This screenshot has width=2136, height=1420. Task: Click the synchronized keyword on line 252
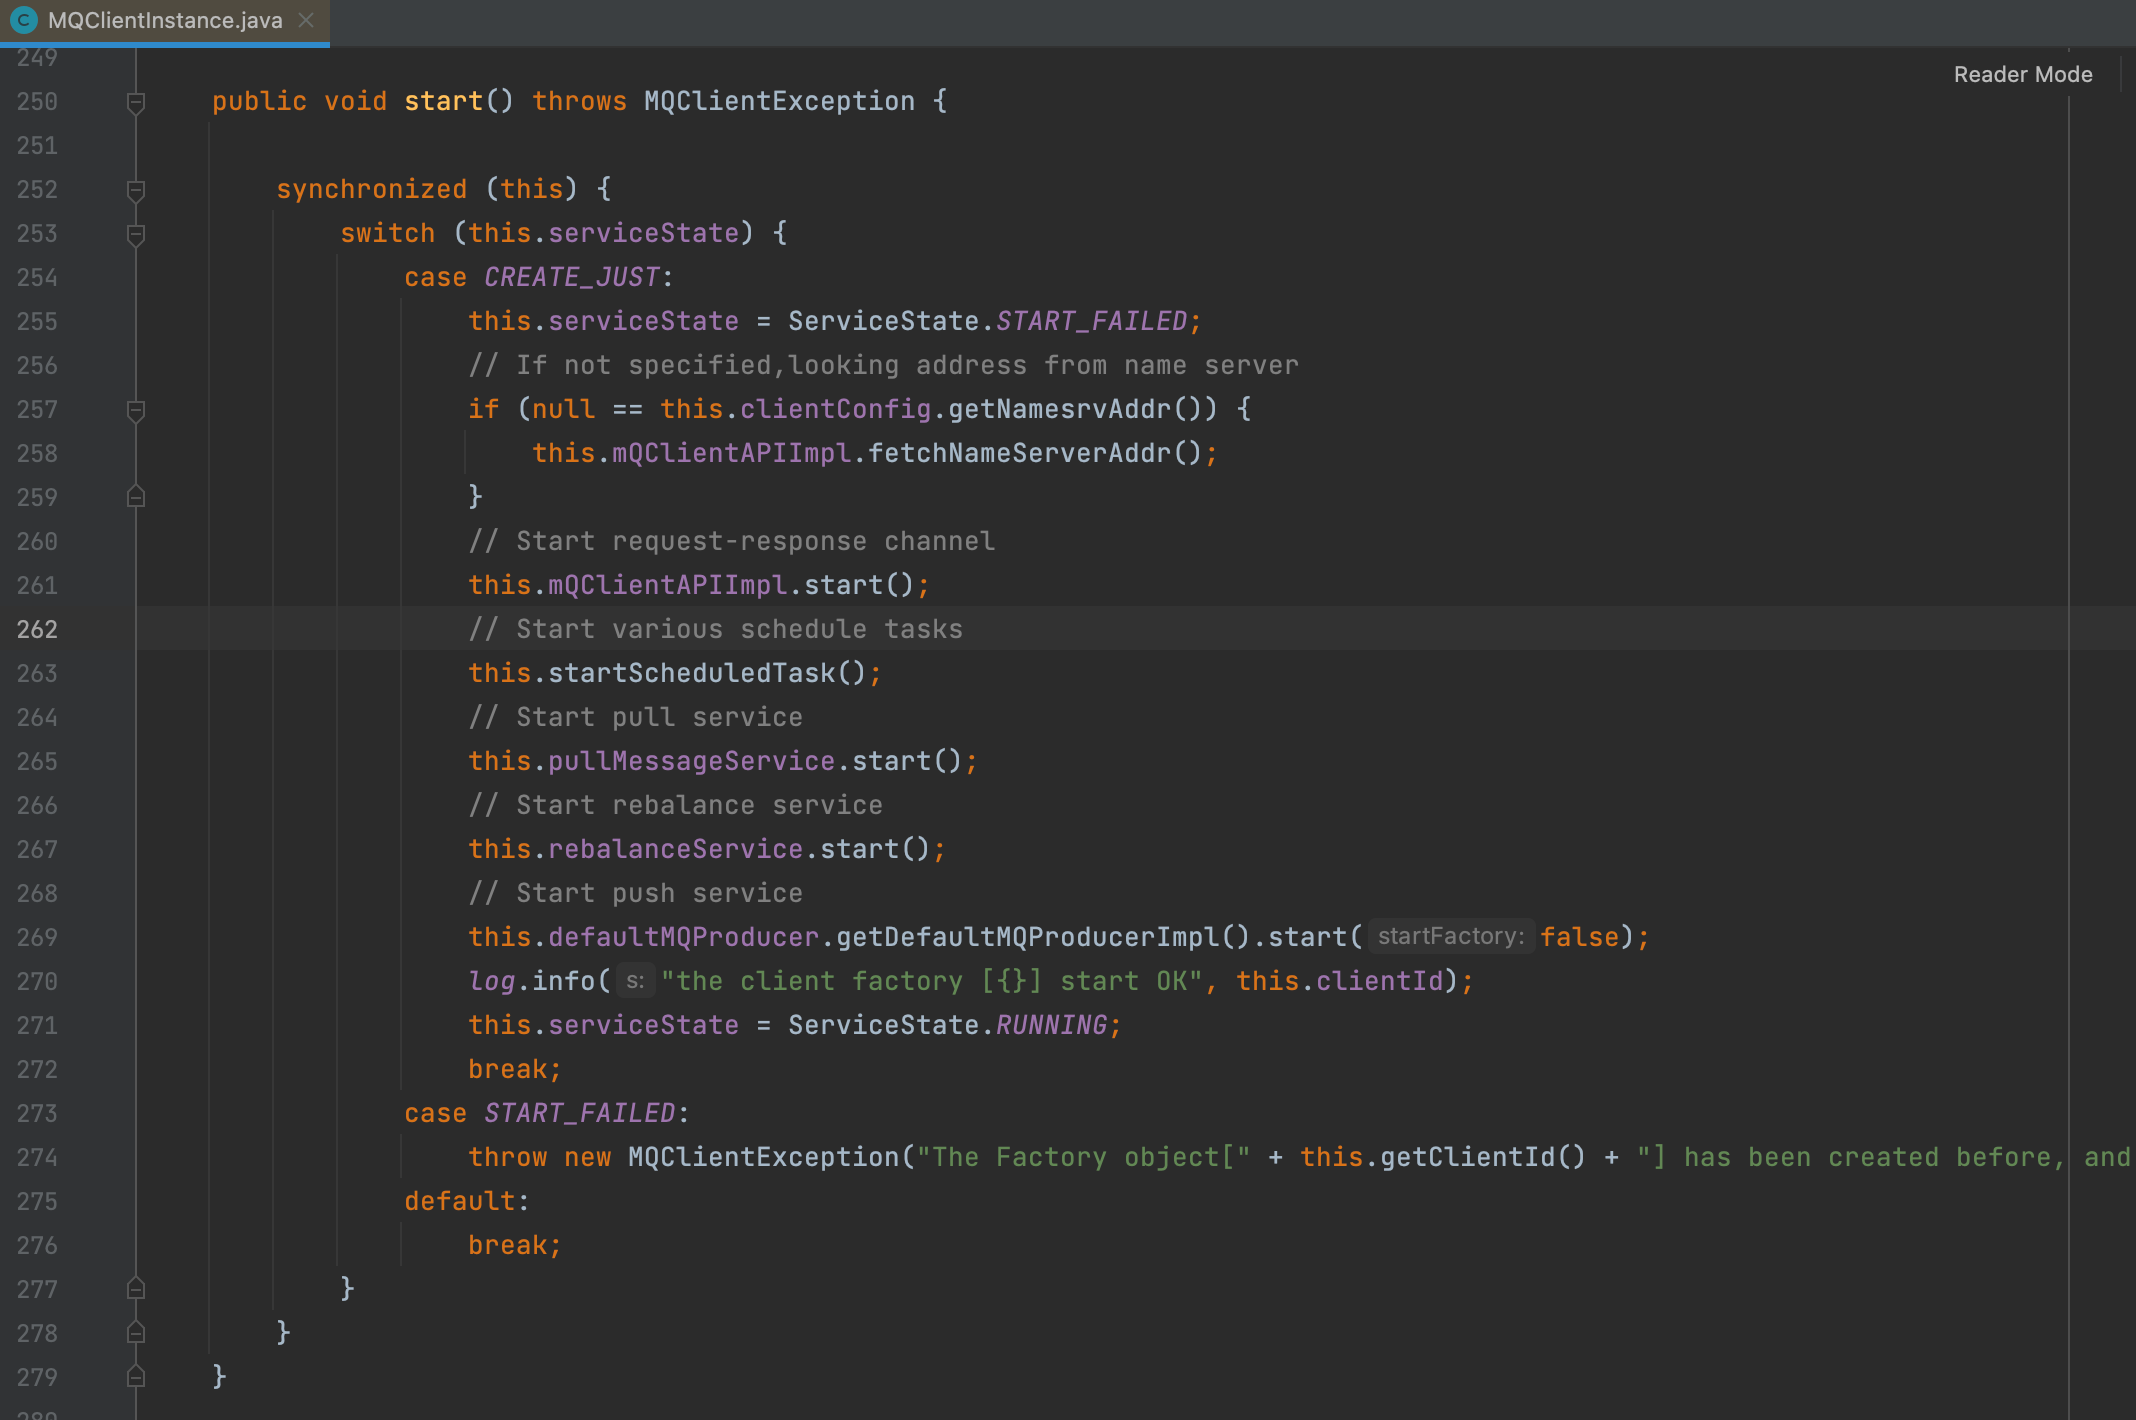coord(371,189)
